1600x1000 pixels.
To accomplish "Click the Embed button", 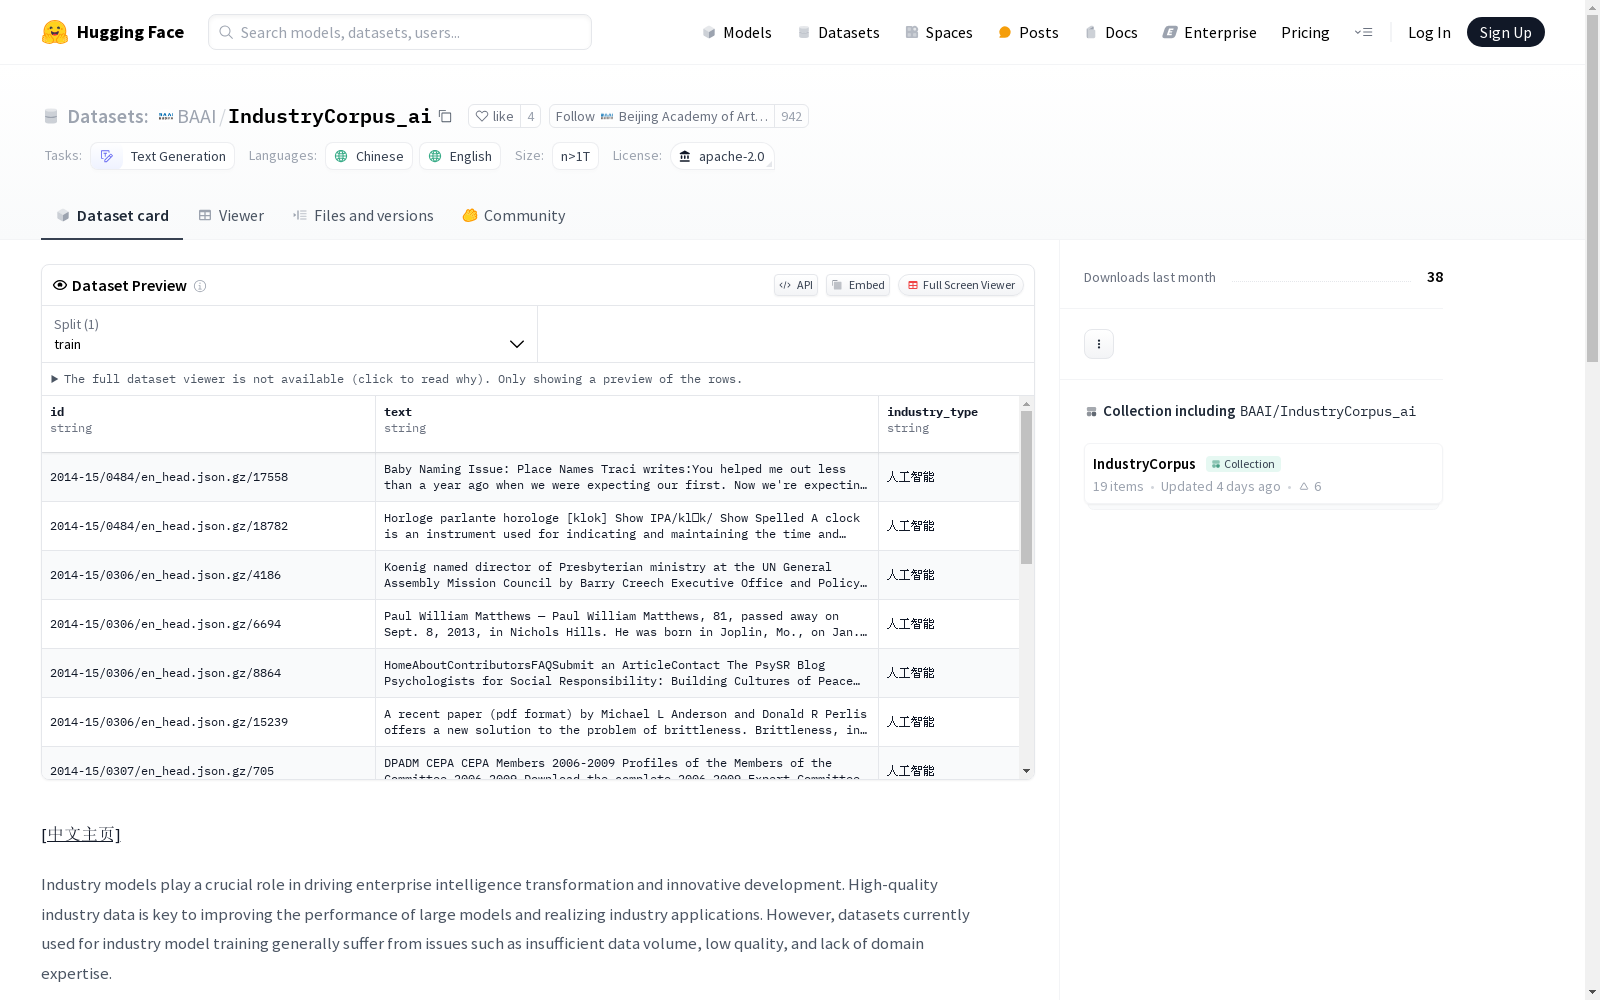I will tap(858, 285).
